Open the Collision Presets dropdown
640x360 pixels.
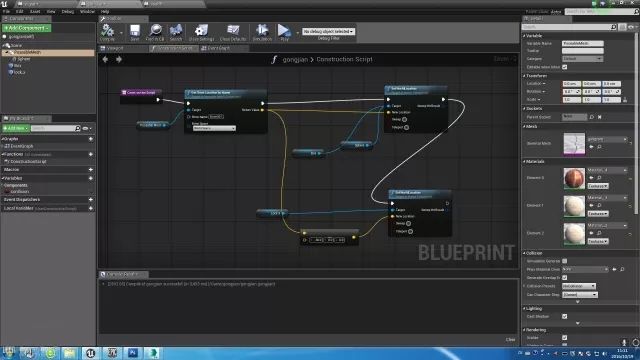point(579,286)
